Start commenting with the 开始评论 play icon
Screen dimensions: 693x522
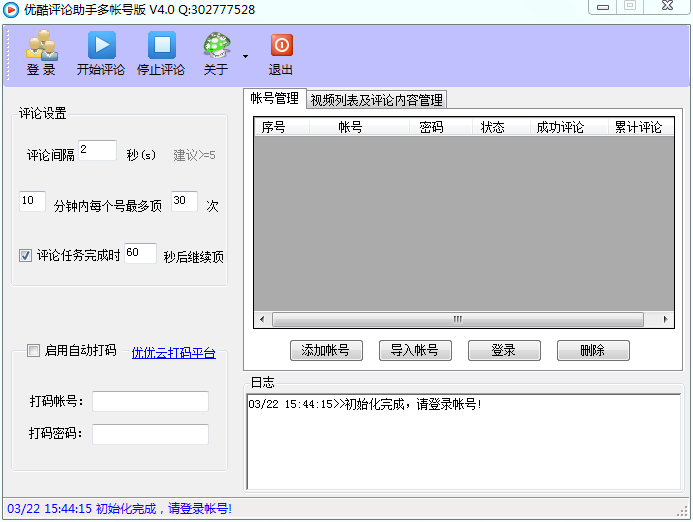102,45
